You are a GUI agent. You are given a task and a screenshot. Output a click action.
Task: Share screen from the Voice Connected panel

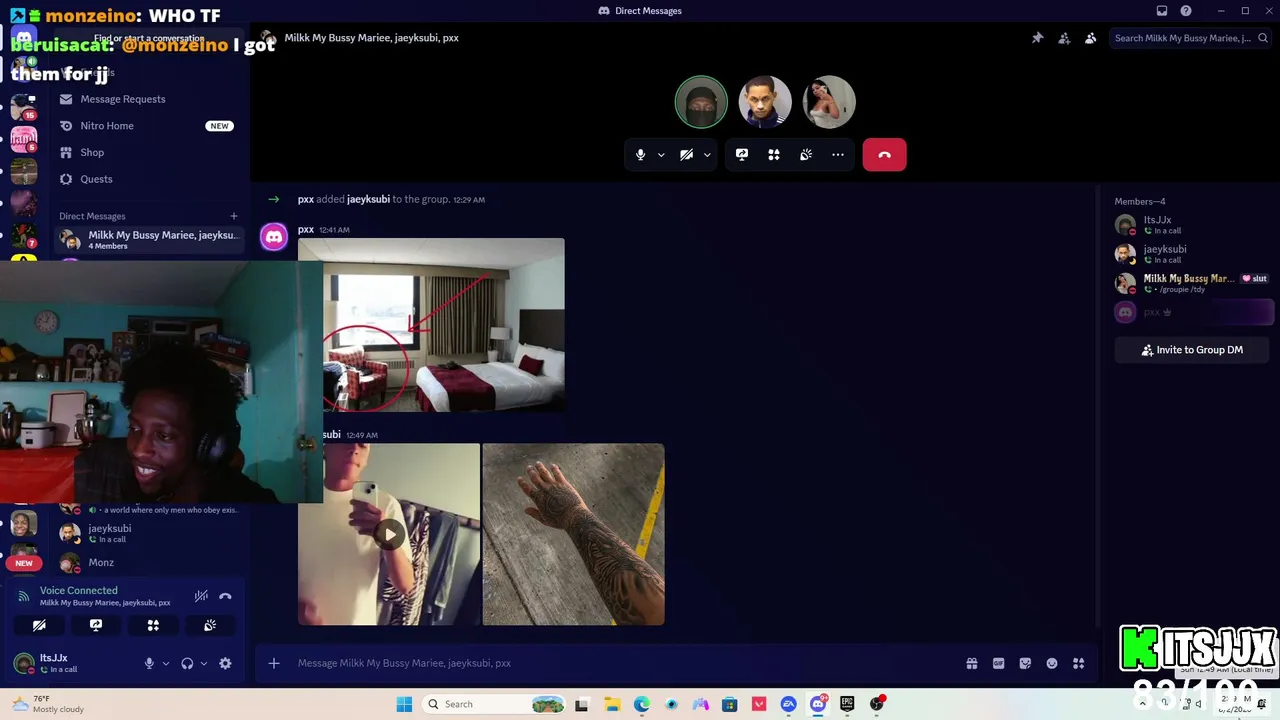tap(96, 625)
